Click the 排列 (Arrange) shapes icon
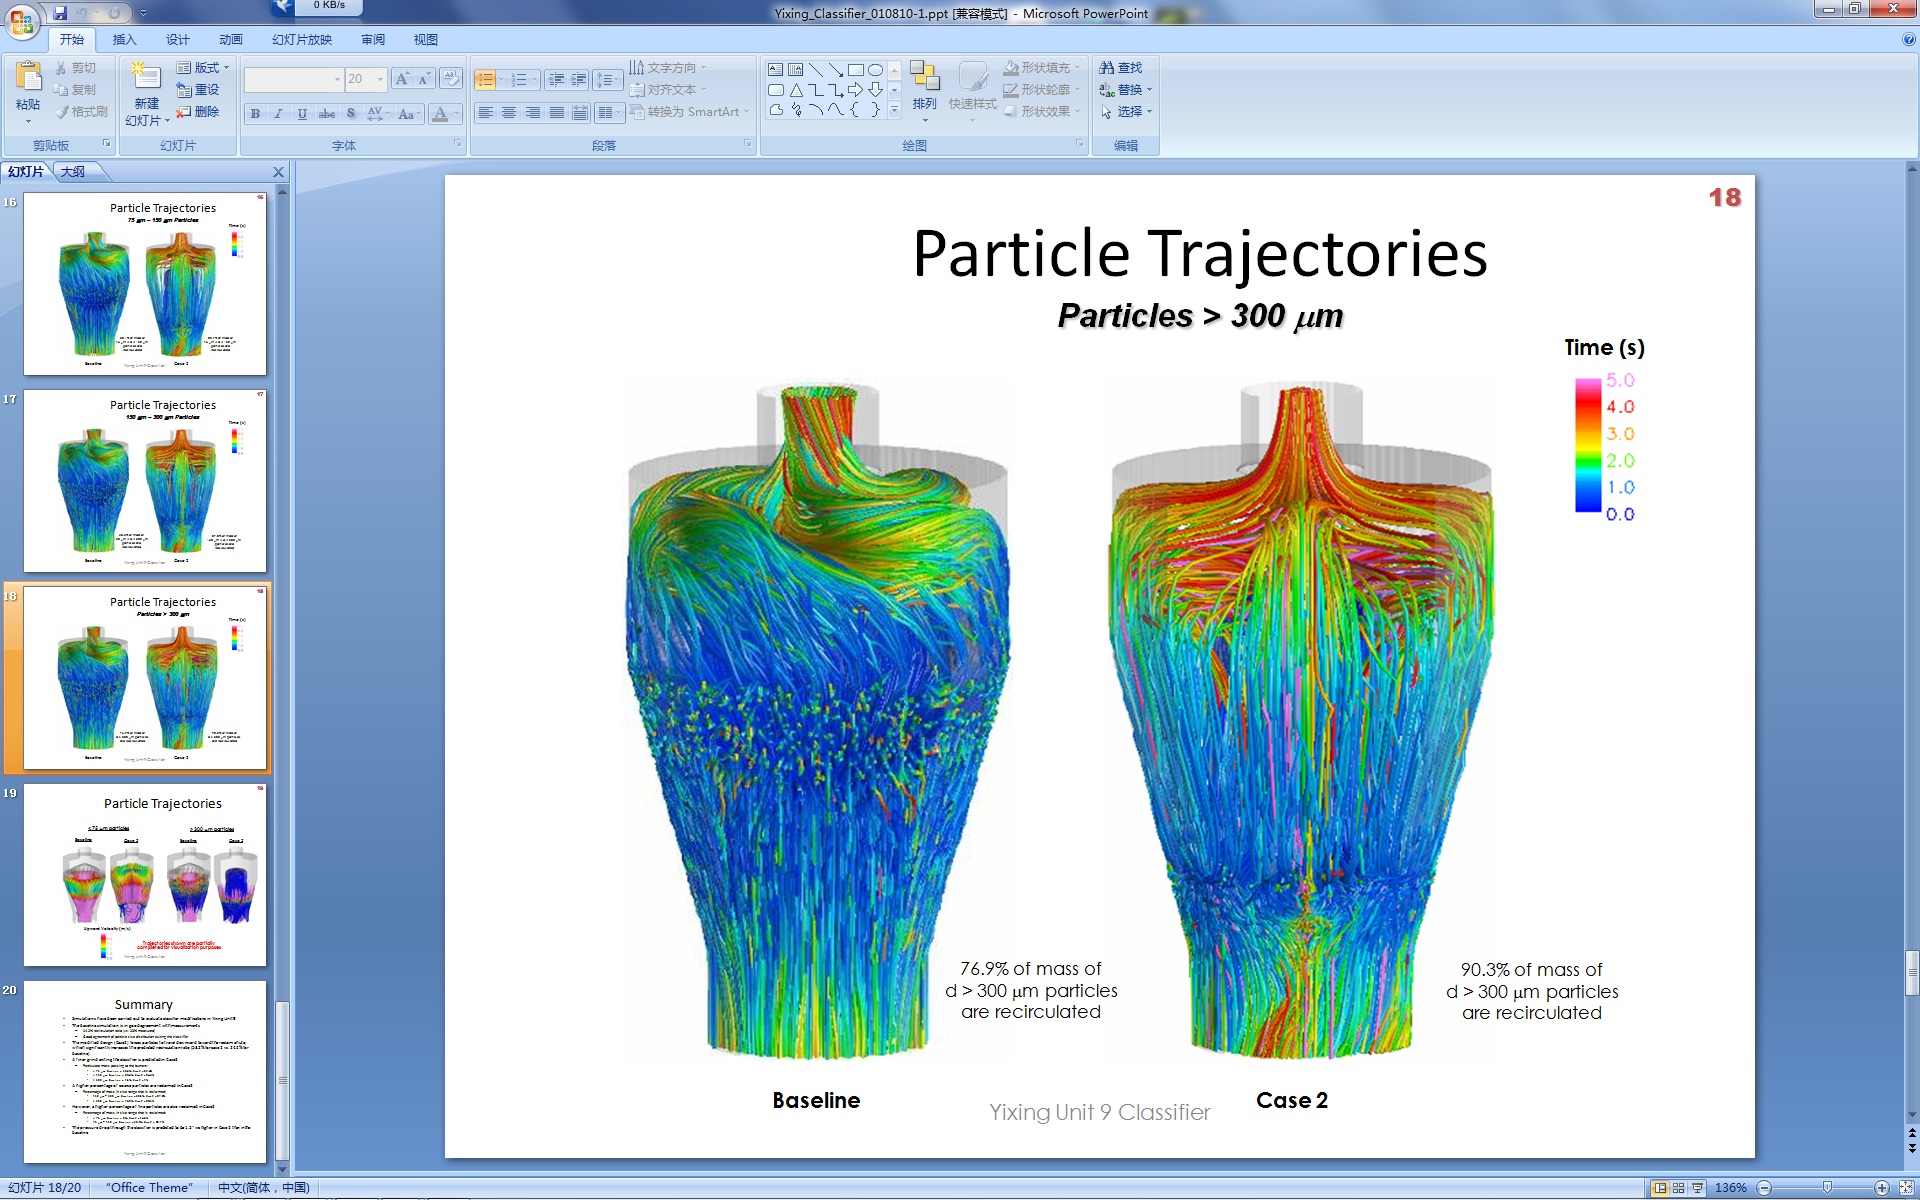 click(x=924, y=78)
